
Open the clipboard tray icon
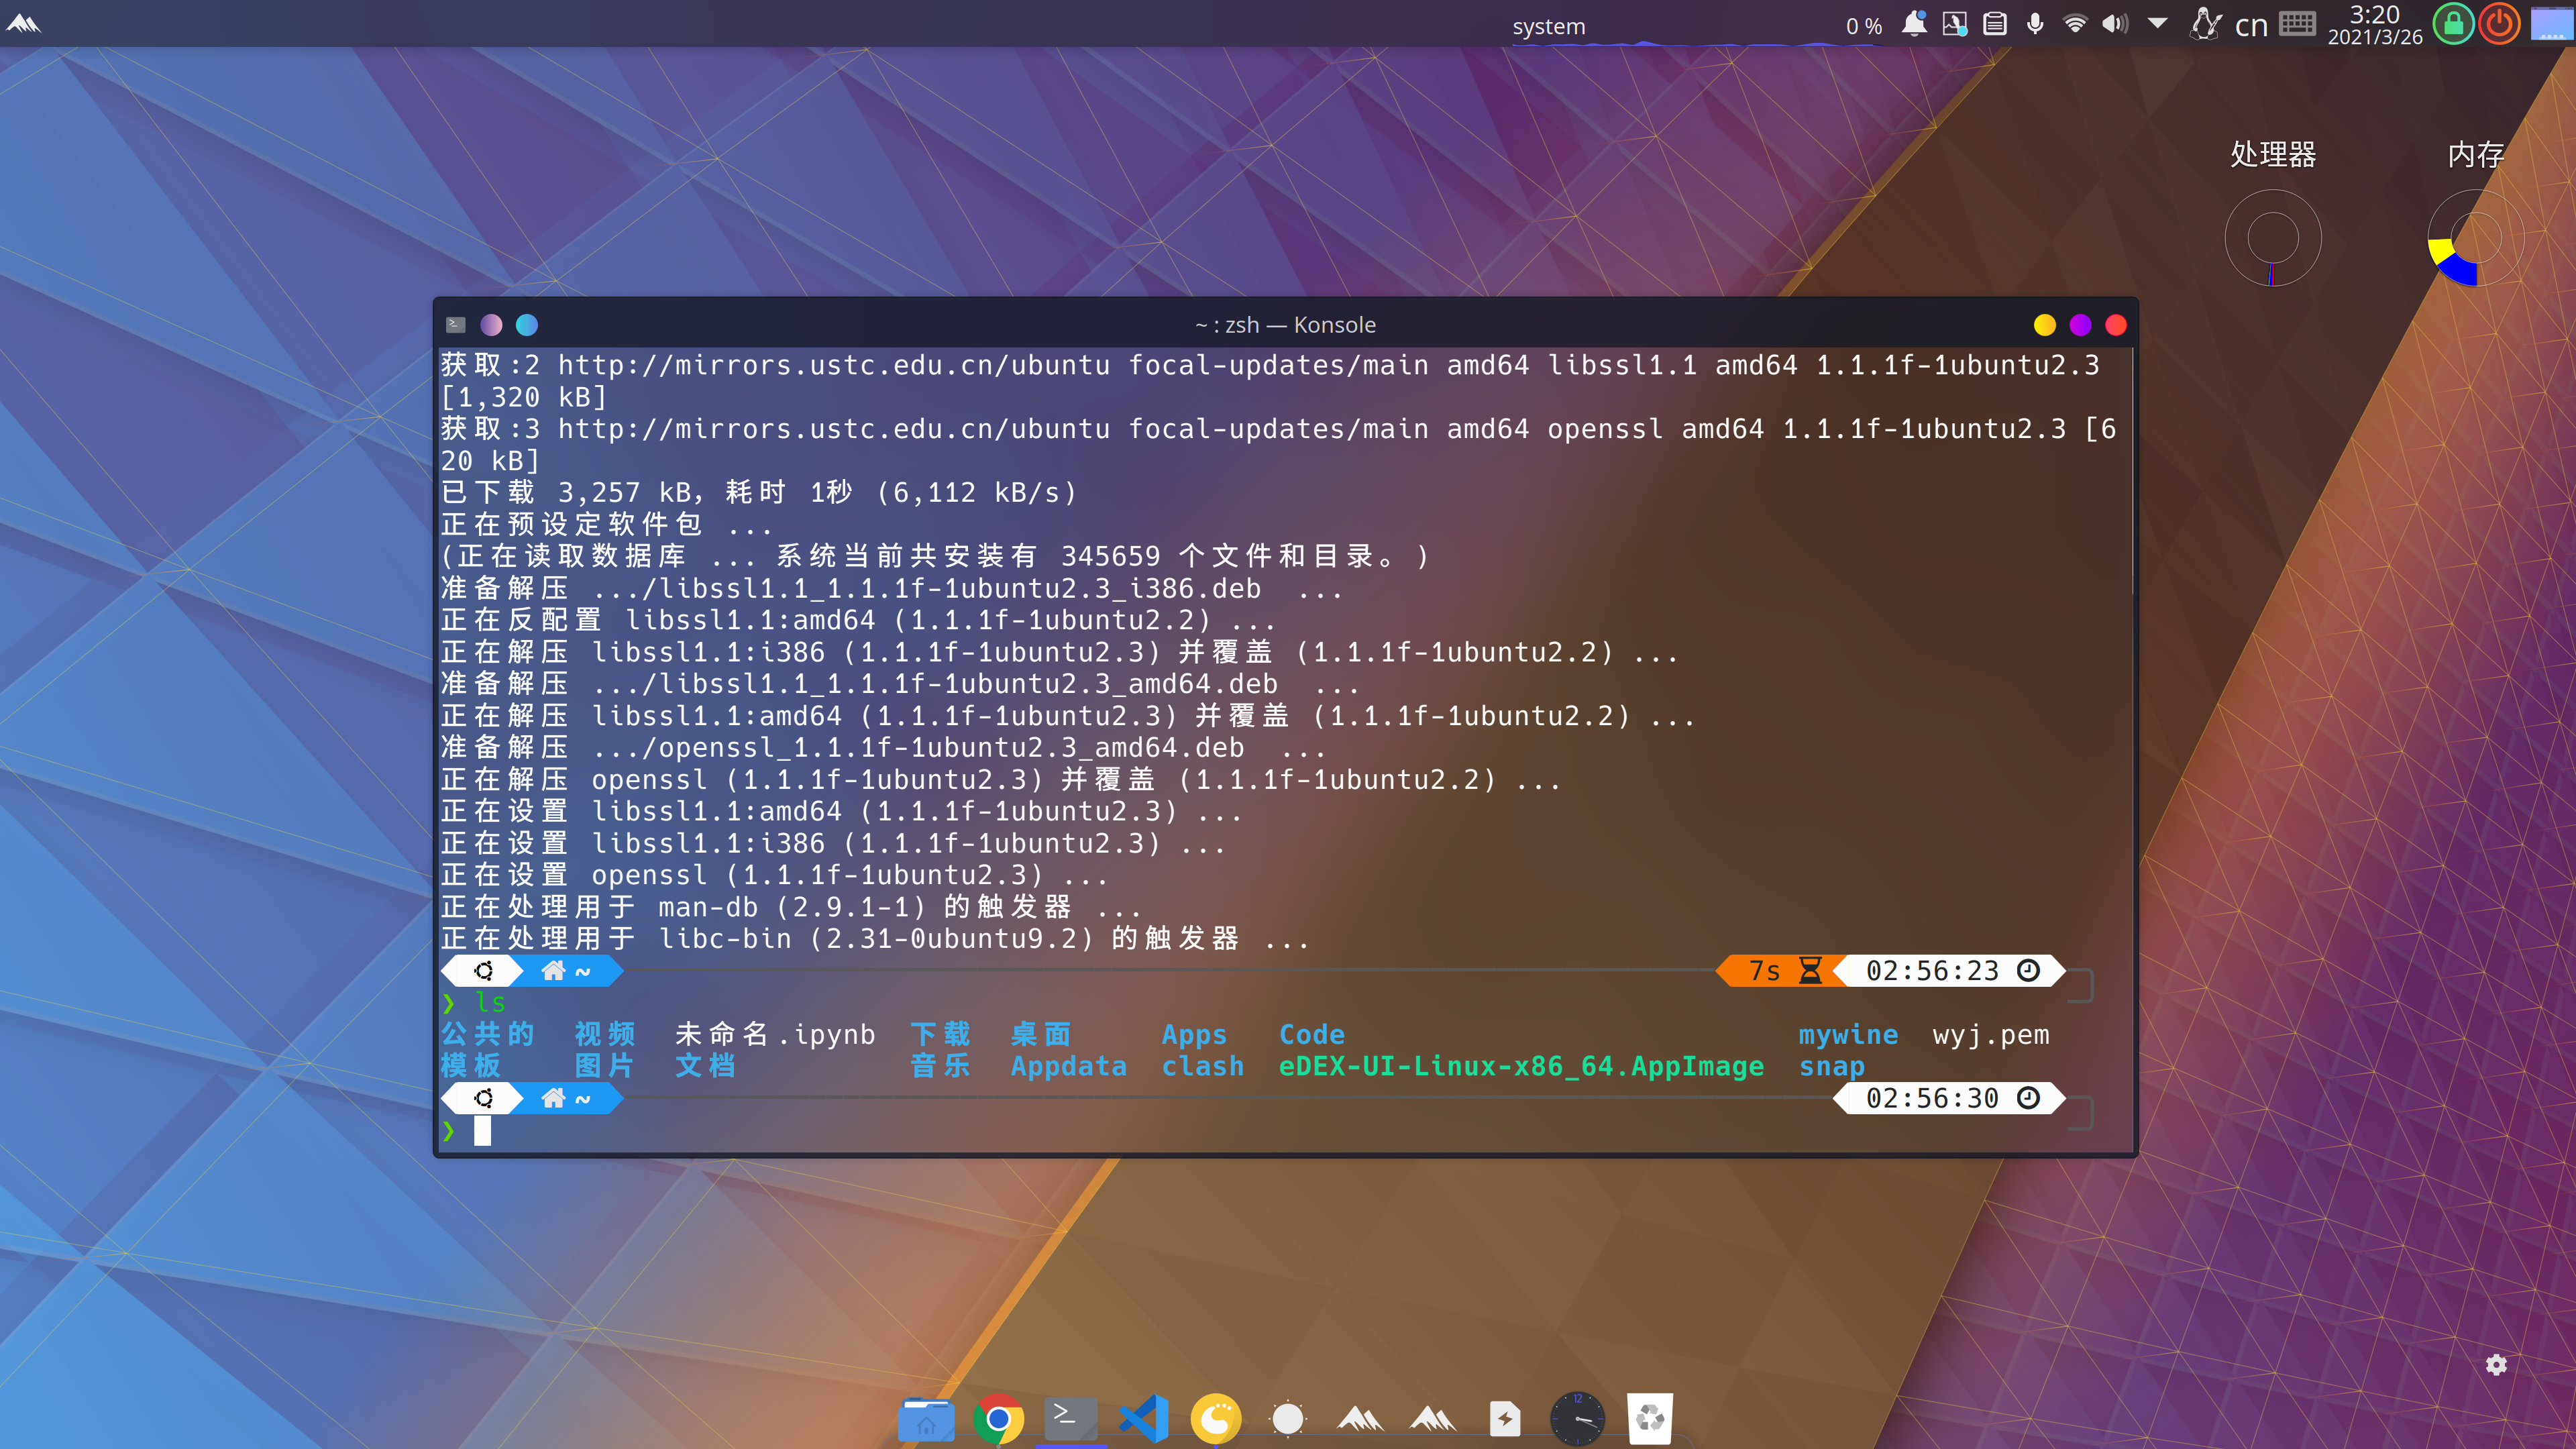[1995, 24]
